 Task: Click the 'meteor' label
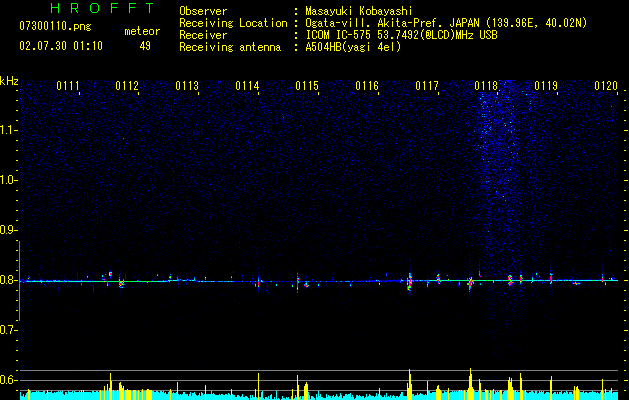(x=142, y=32)
